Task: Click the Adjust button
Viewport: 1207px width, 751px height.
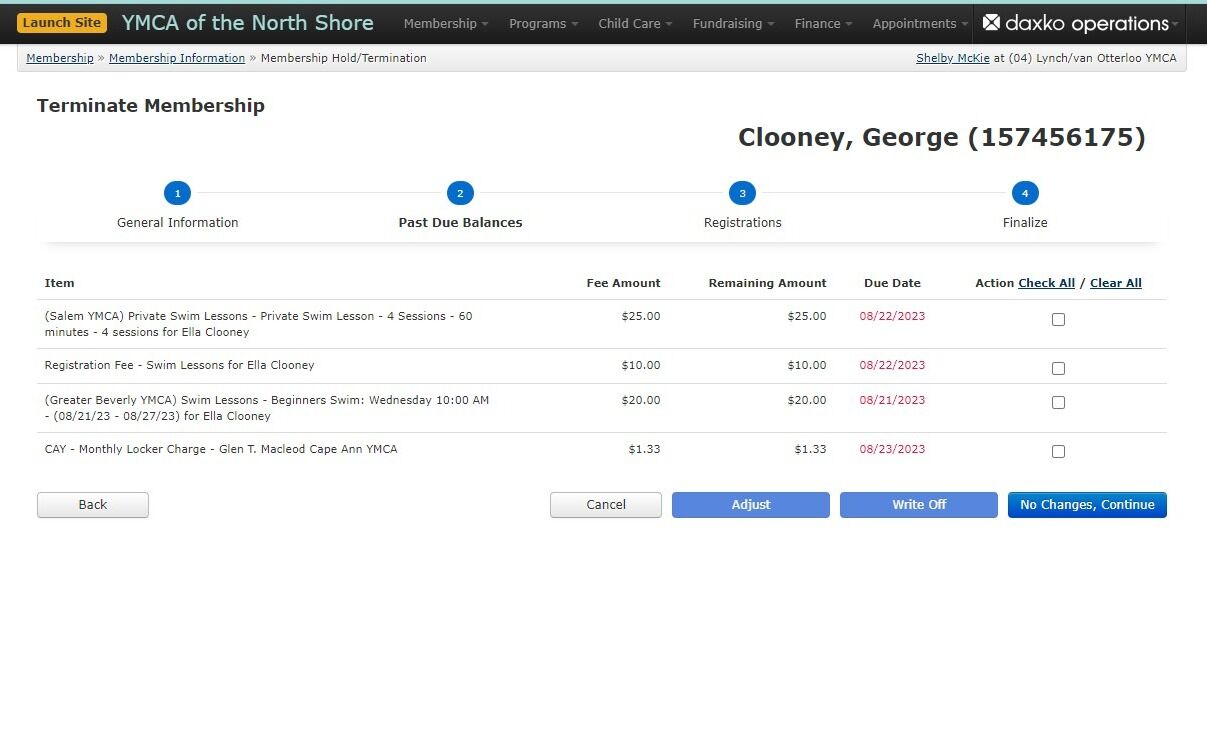Action: (751, 505)
